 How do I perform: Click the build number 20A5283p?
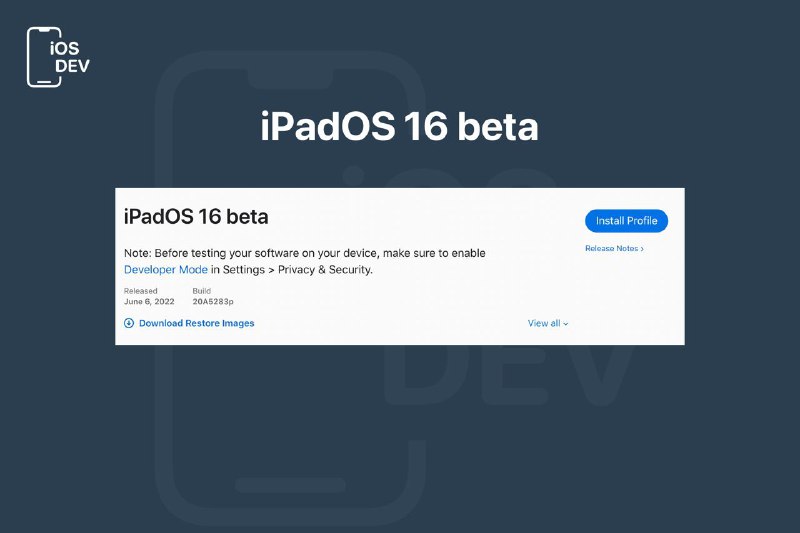(x=213, y=301)
